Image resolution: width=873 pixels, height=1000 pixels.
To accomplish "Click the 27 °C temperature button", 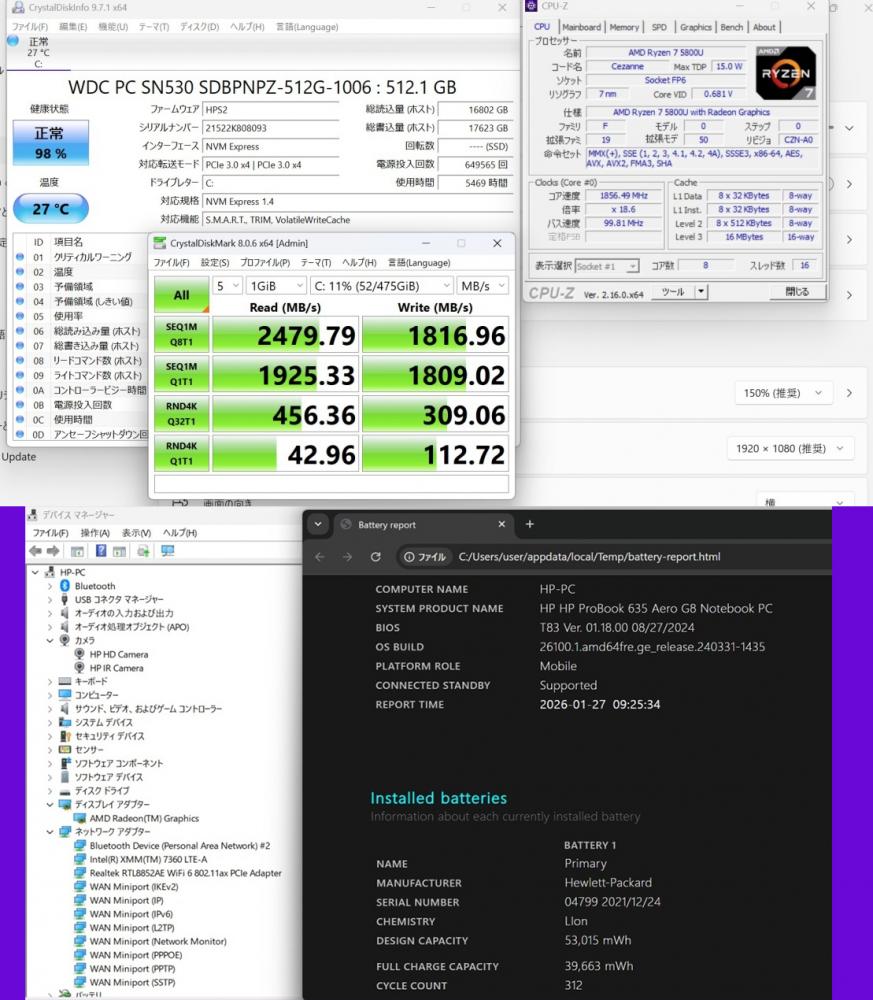I will coord(50,209).
